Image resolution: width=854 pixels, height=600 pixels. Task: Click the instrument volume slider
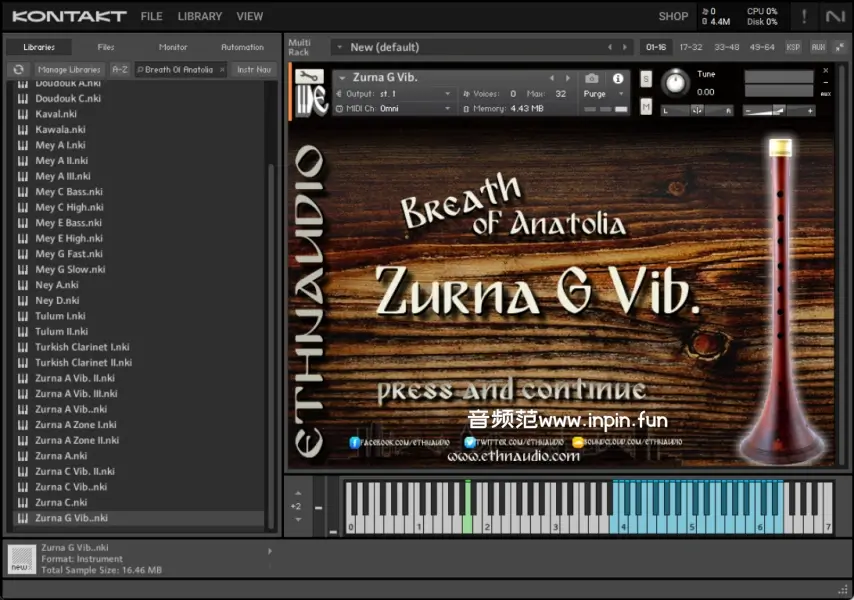pyautogui.click(x=779, y=110)
